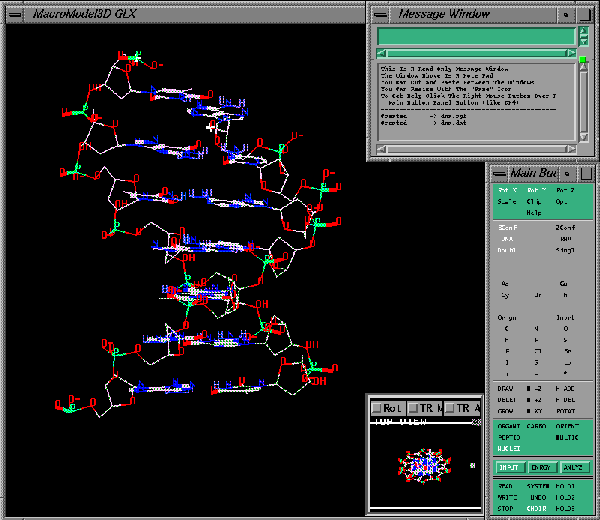Click the DNA molecule in 3D view
600x520 pixels.
(x=199, y=233)
